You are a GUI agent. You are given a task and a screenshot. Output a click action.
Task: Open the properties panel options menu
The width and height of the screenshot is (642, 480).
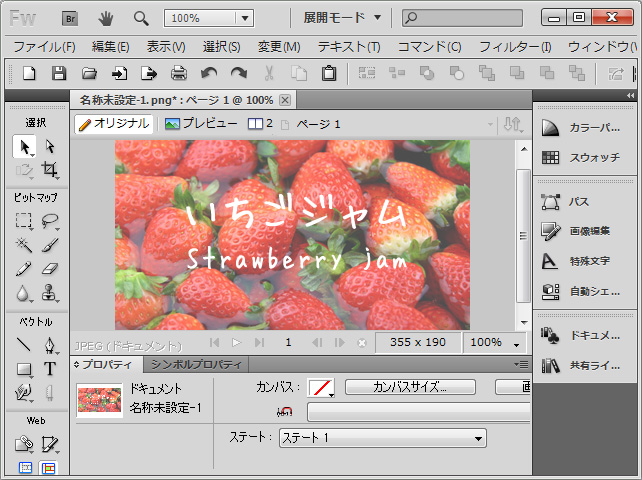click(x=522, y=364)
